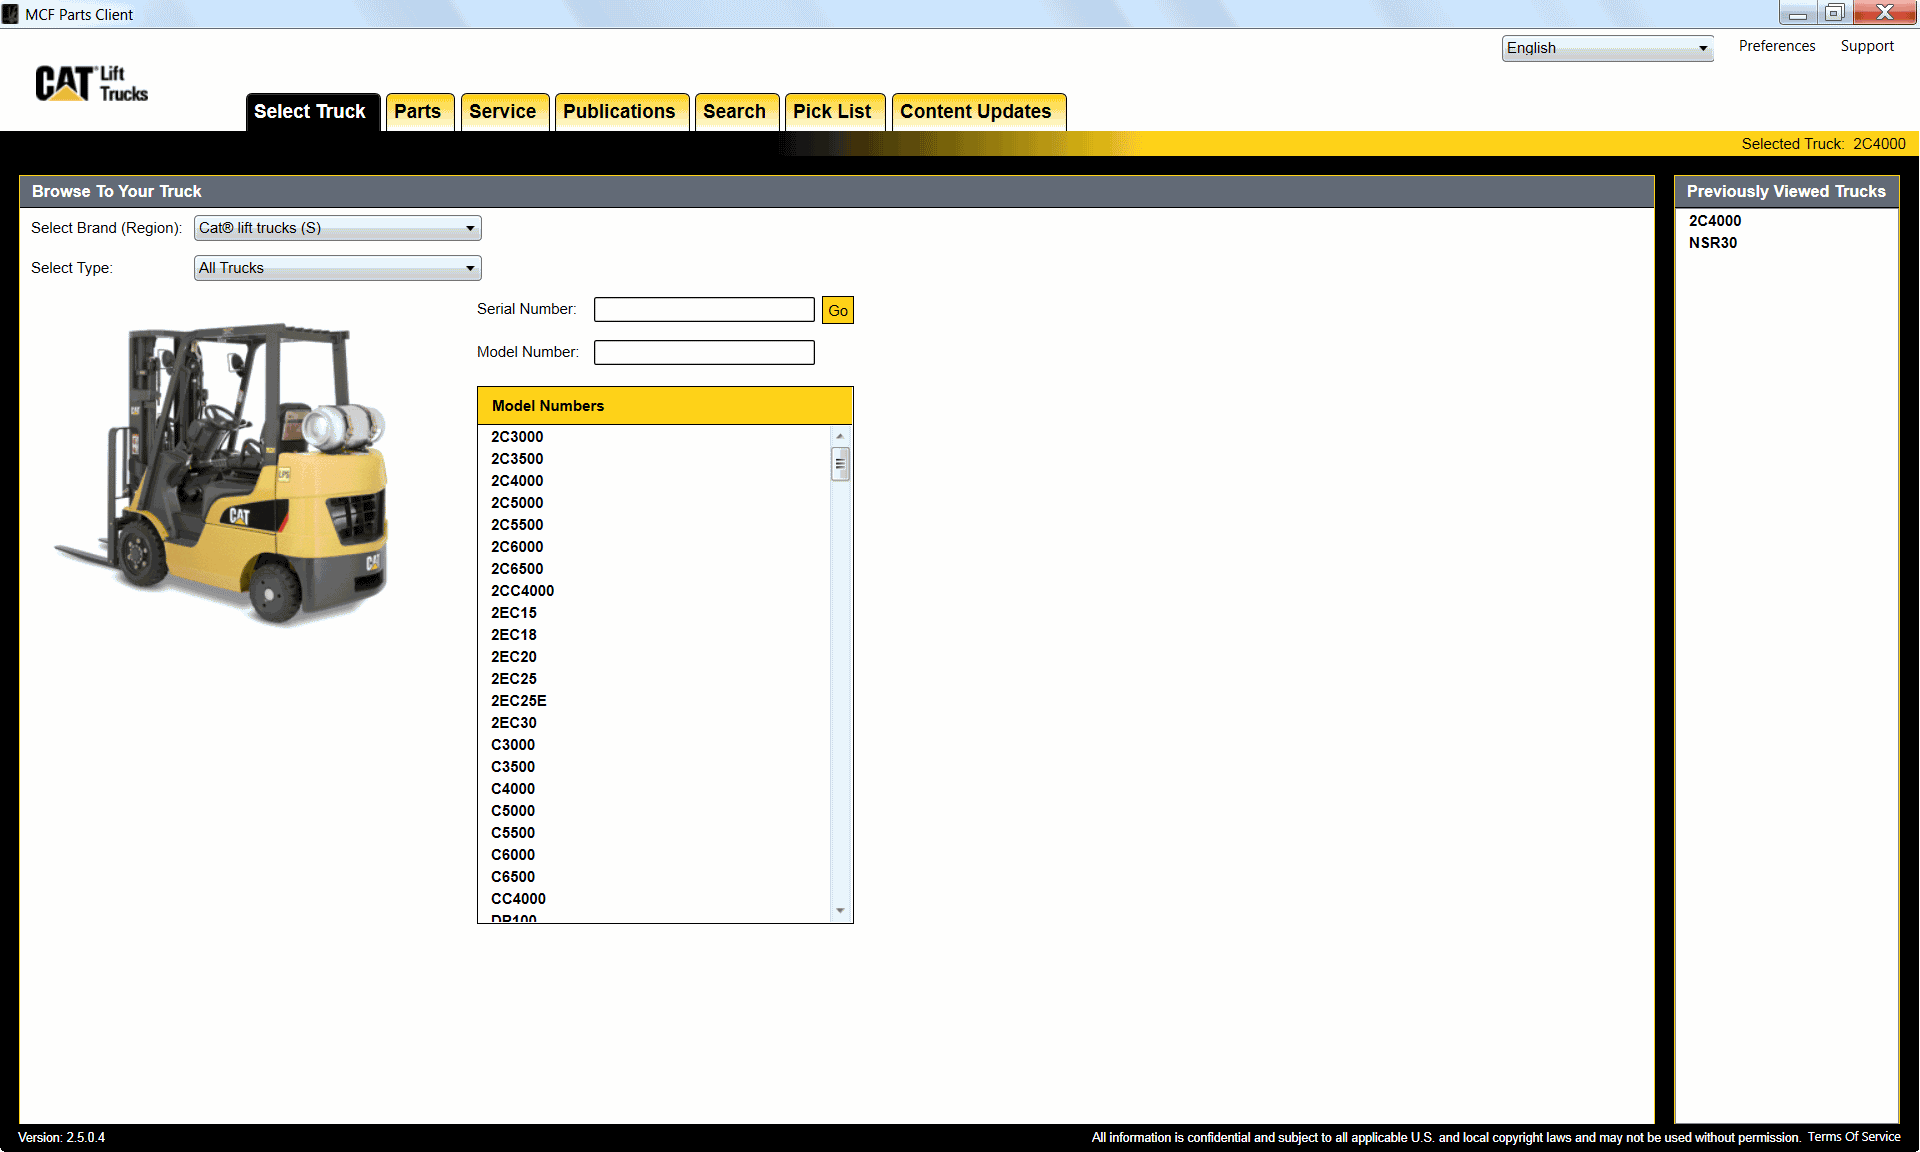Screen dimensions: 1920x1152
Task: Switch to the Content Updates tab
Action: (977, 111)
